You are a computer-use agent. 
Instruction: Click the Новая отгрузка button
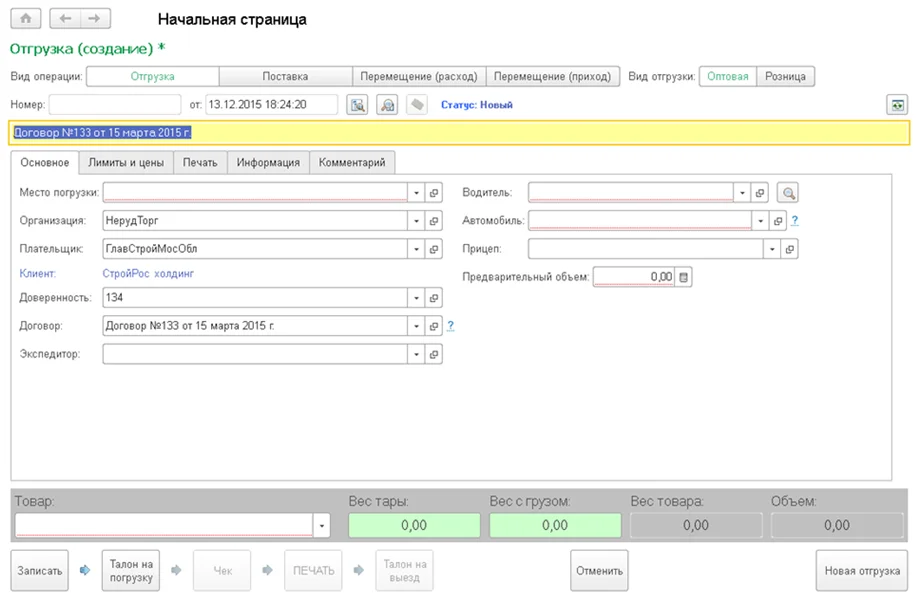[861, 571]
